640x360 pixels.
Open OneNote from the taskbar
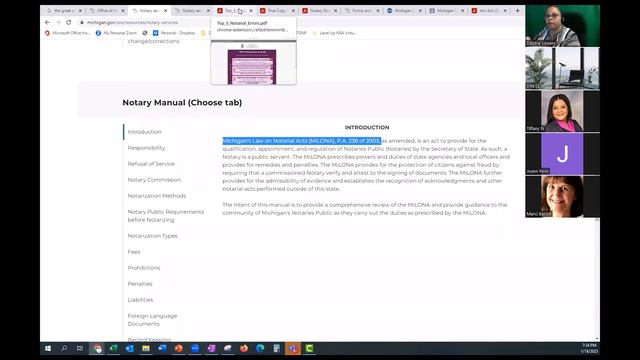point(211,348)
